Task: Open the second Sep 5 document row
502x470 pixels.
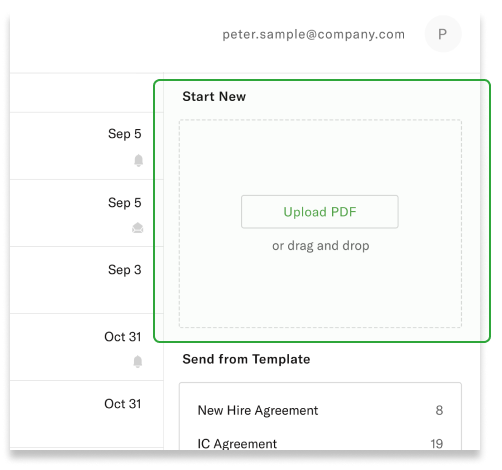Action: [x=87, y=213]
